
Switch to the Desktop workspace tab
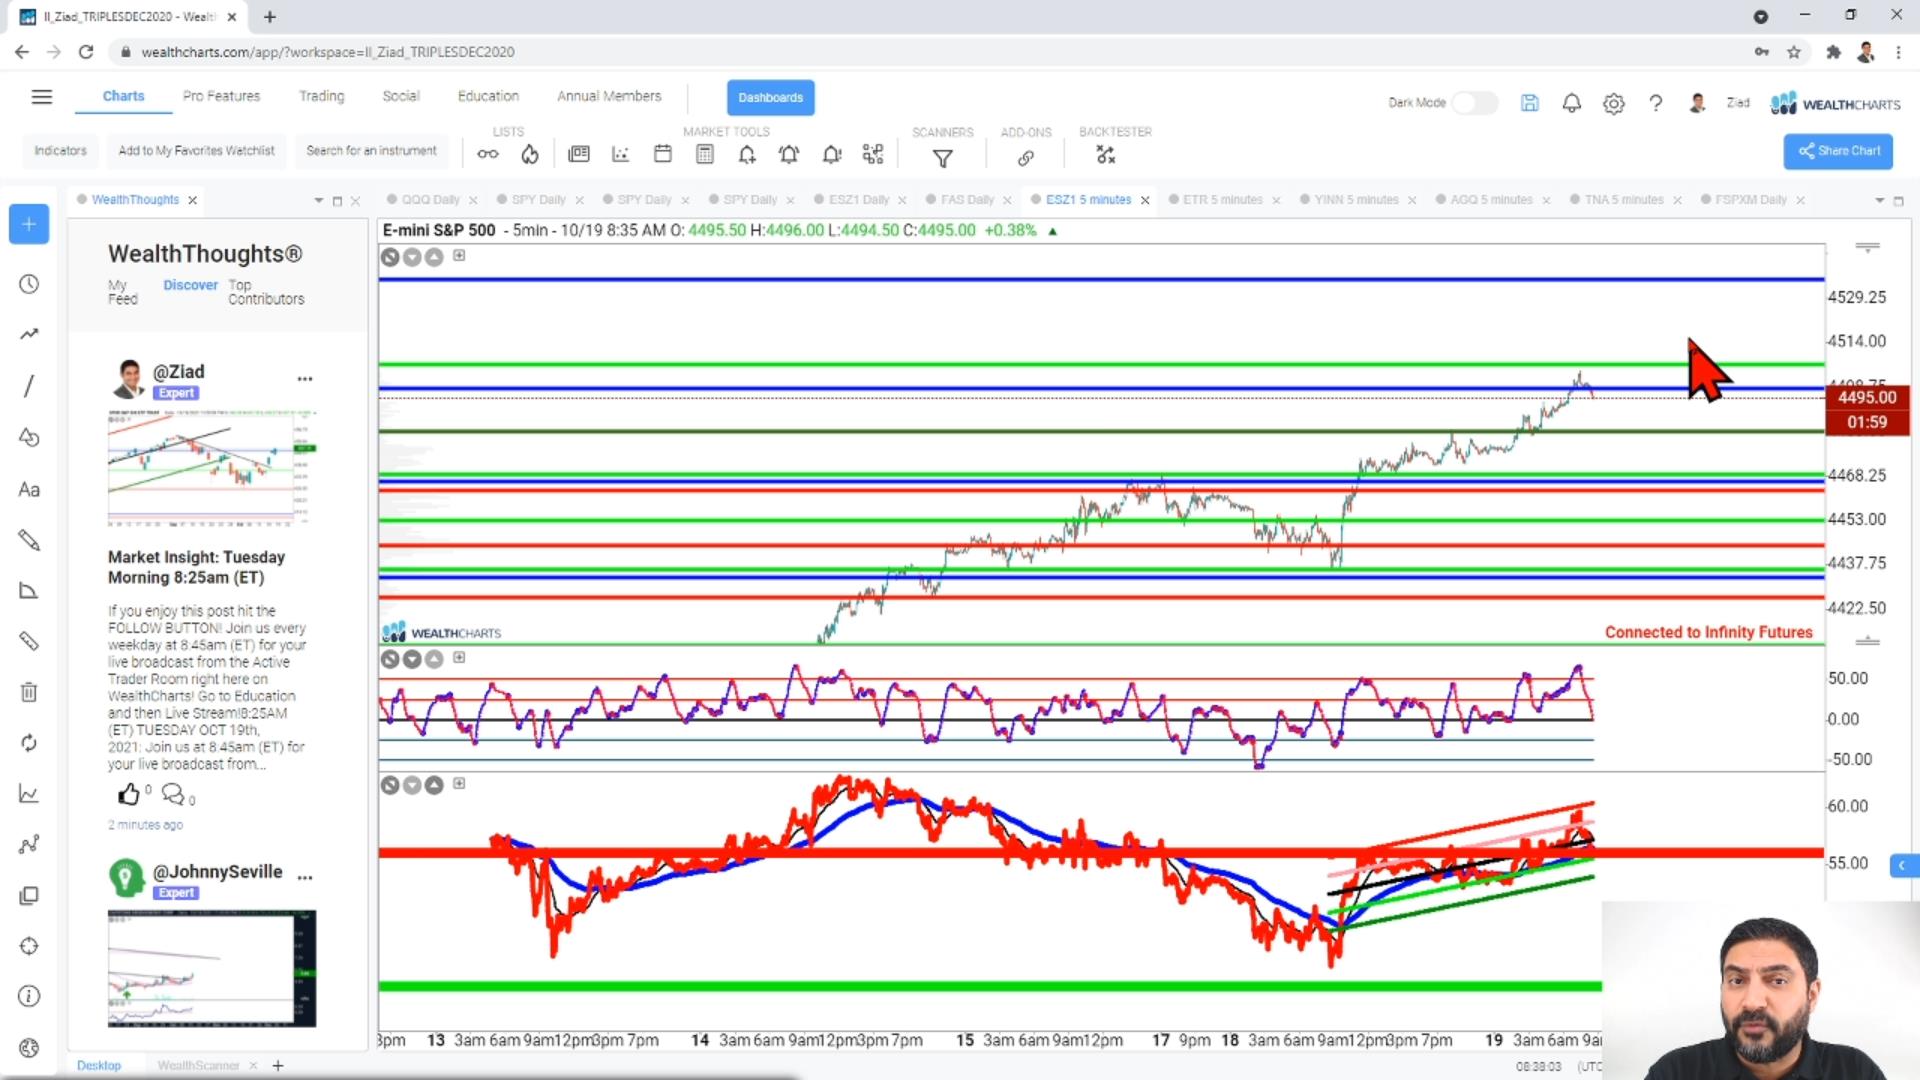click(x=99, y=1066)
